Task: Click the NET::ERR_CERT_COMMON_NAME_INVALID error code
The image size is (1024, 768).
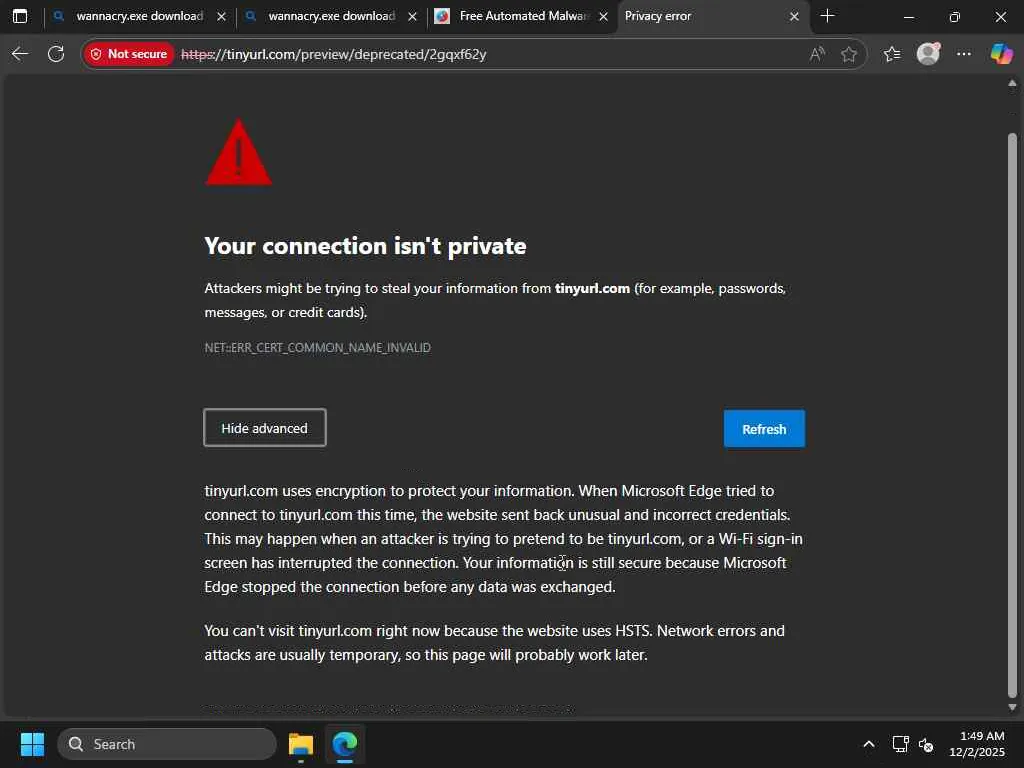Action: coord(317,347)
